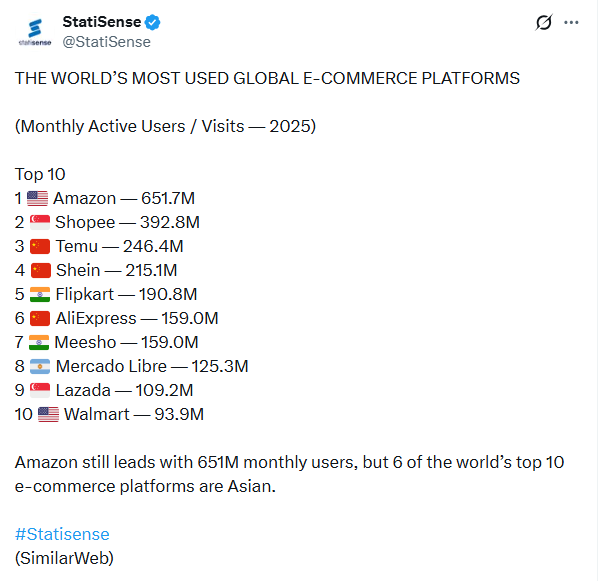
Task: Click the StatiSense profile avatar
Action: [35, 32]
